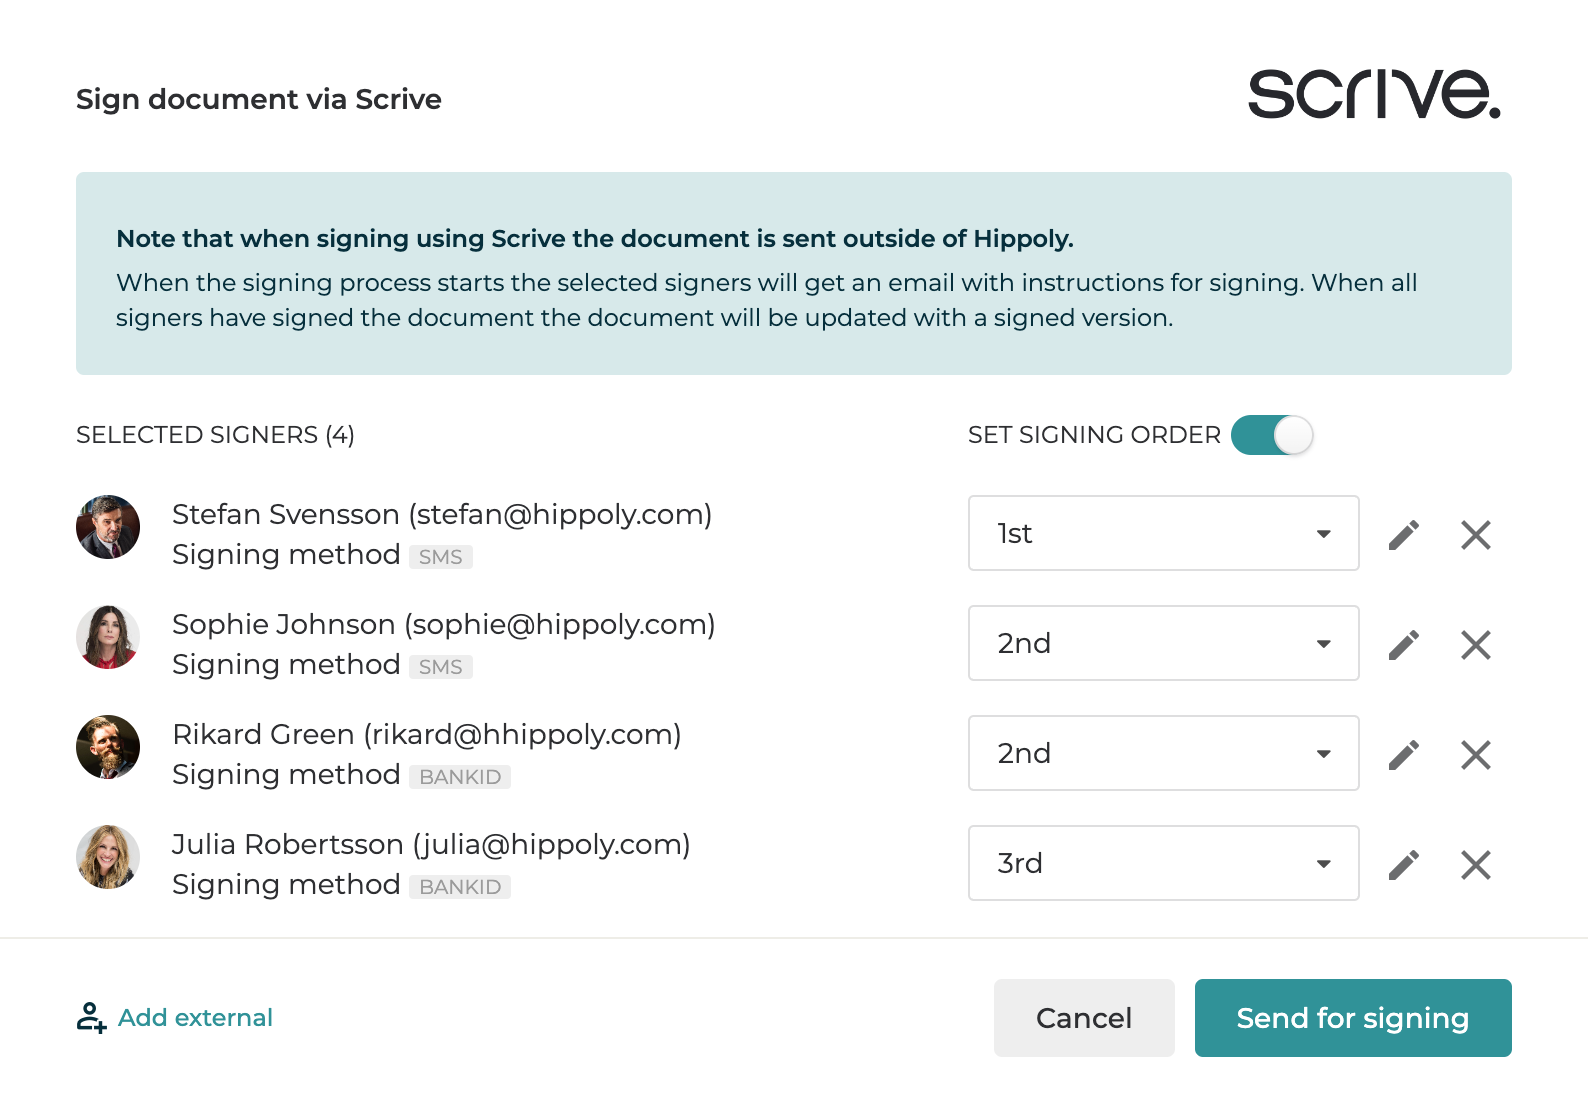Click the Scrive logo

click(x=1374, y=94)
